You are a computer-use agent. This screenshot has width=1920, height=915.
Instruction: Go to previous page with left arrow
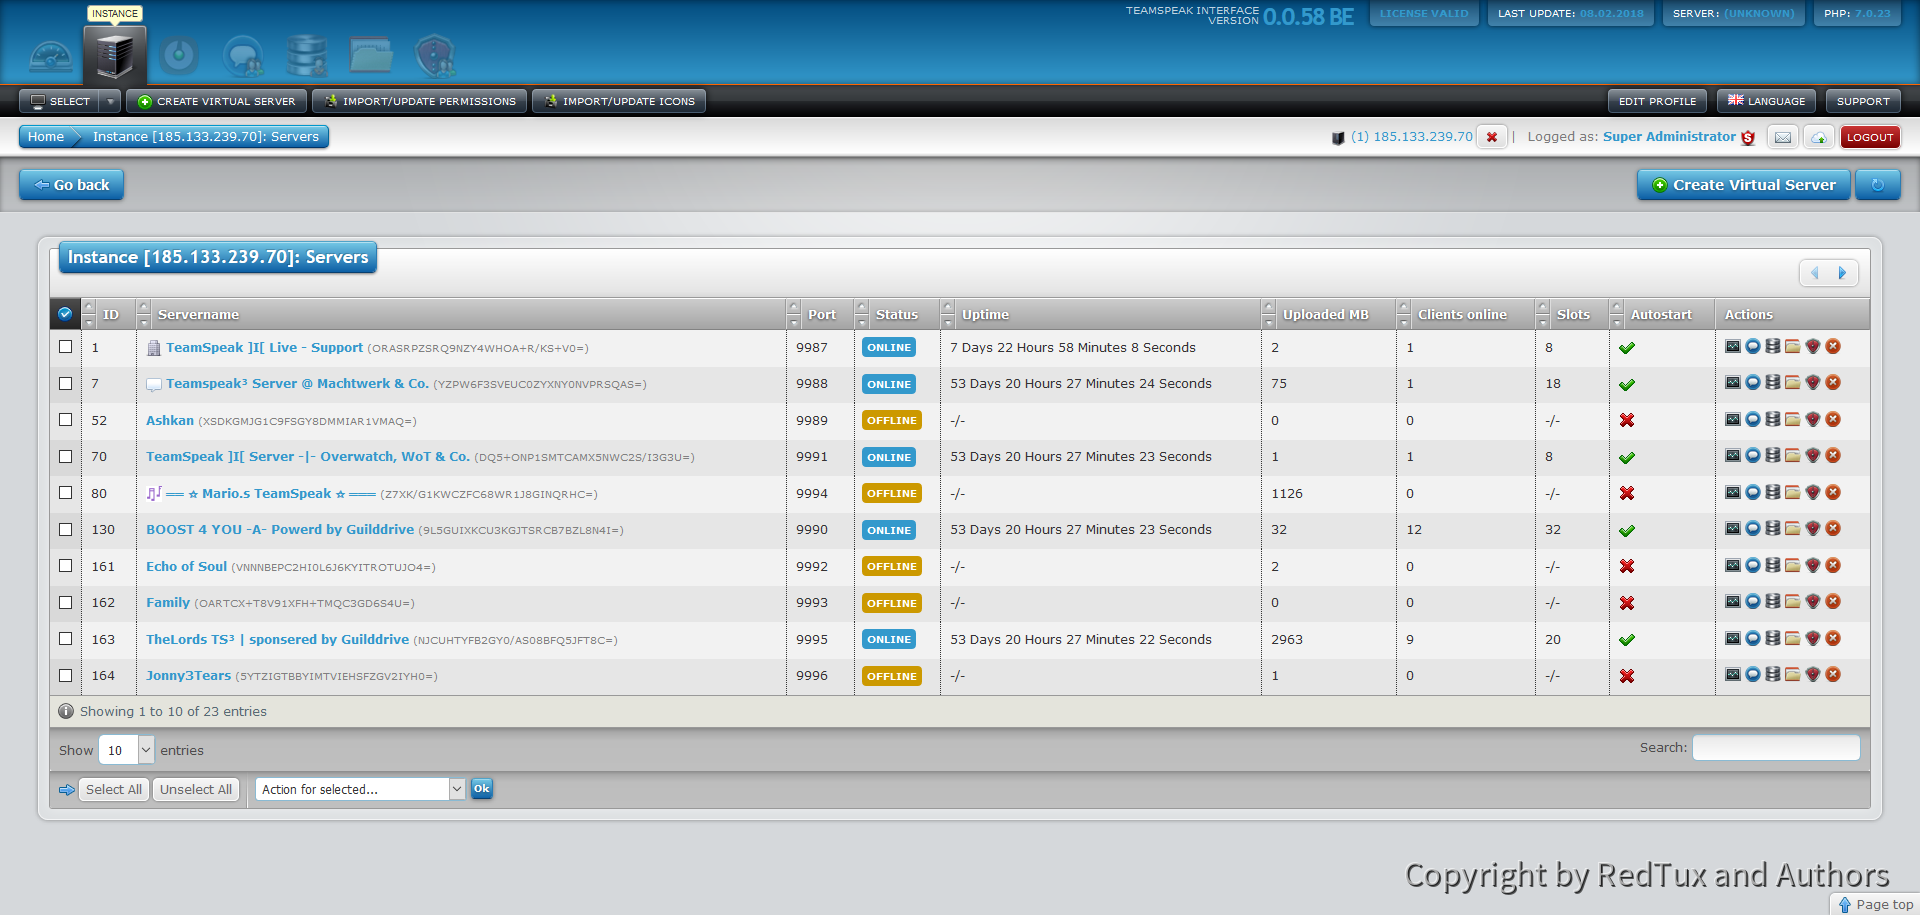(1815, 273)
